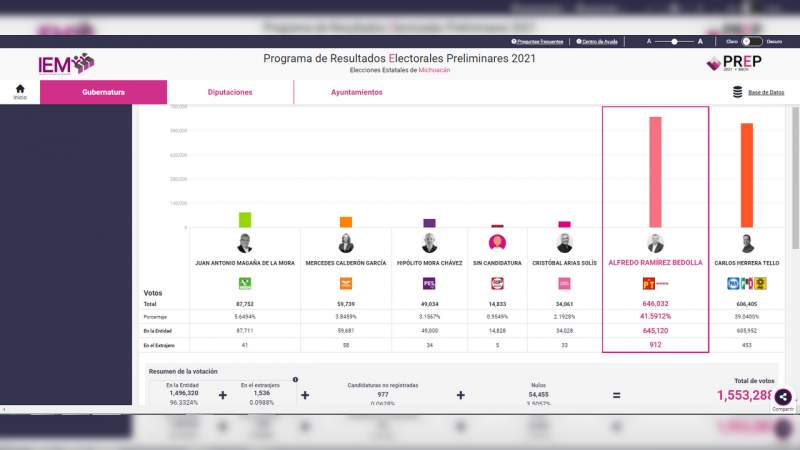
Task: Click the pink party icon under Cristóbal Arias
Action: coord(564,283)
